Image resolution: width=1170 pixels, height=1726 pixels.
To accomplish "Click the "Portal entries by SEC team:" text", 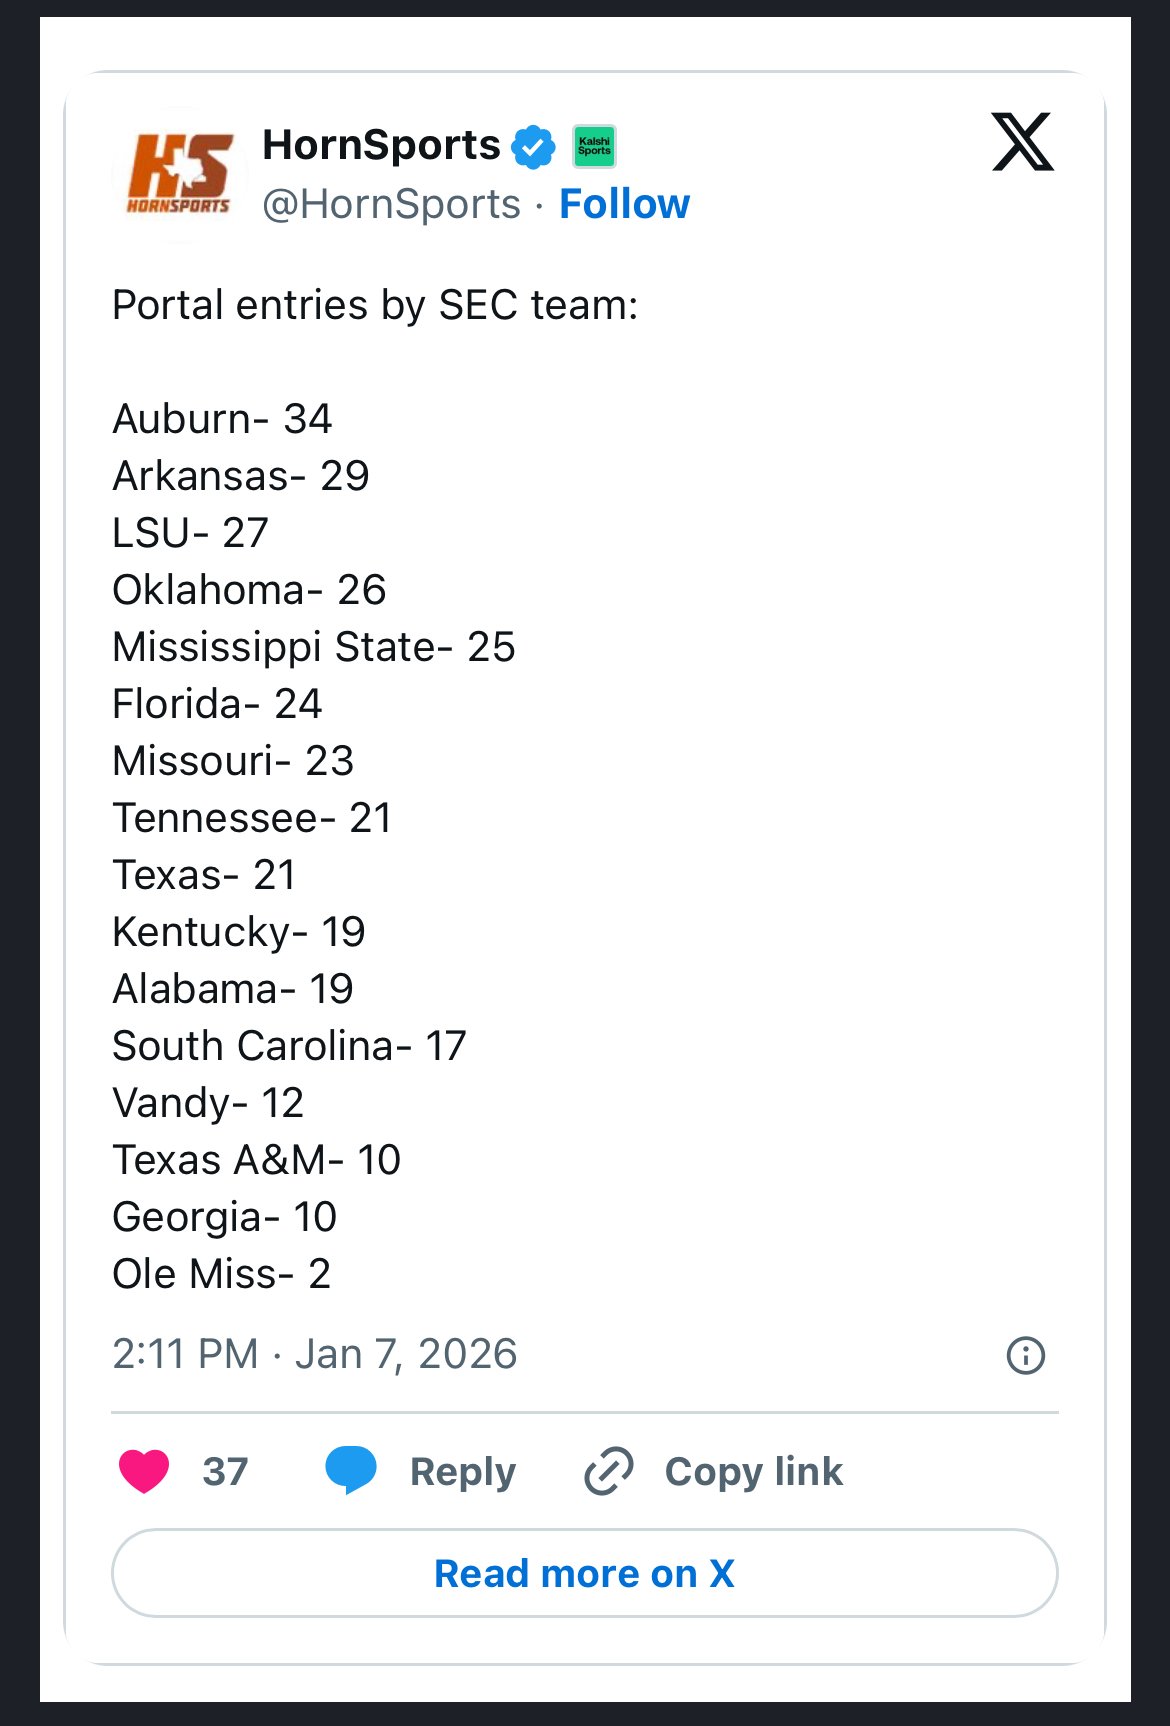I will (375, 305).
